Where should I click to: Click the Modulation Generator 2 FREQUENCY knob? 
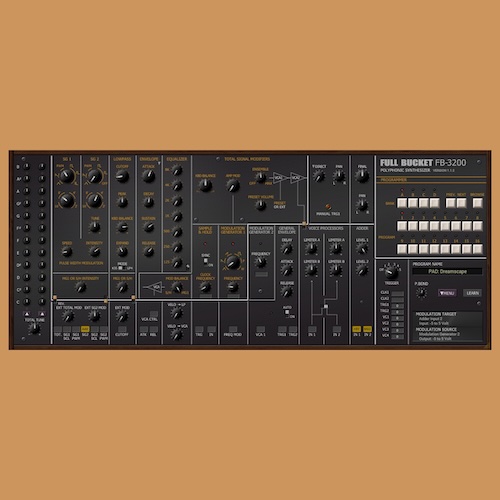260,262
